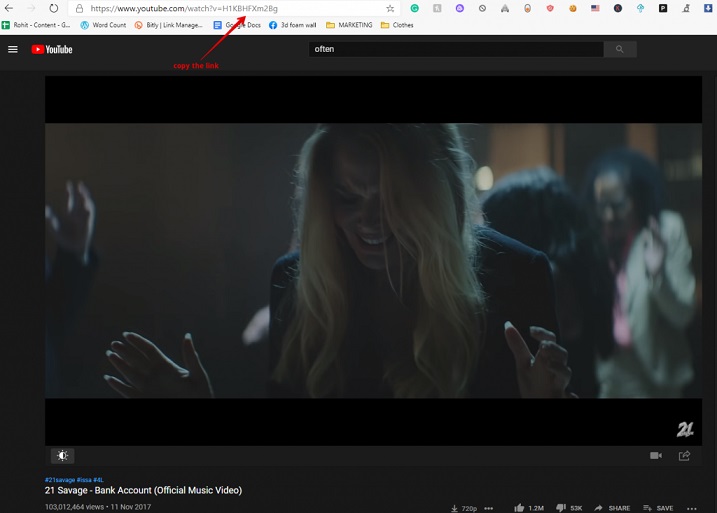Open the Bitly Link Manager bookmark

[168, 25]
